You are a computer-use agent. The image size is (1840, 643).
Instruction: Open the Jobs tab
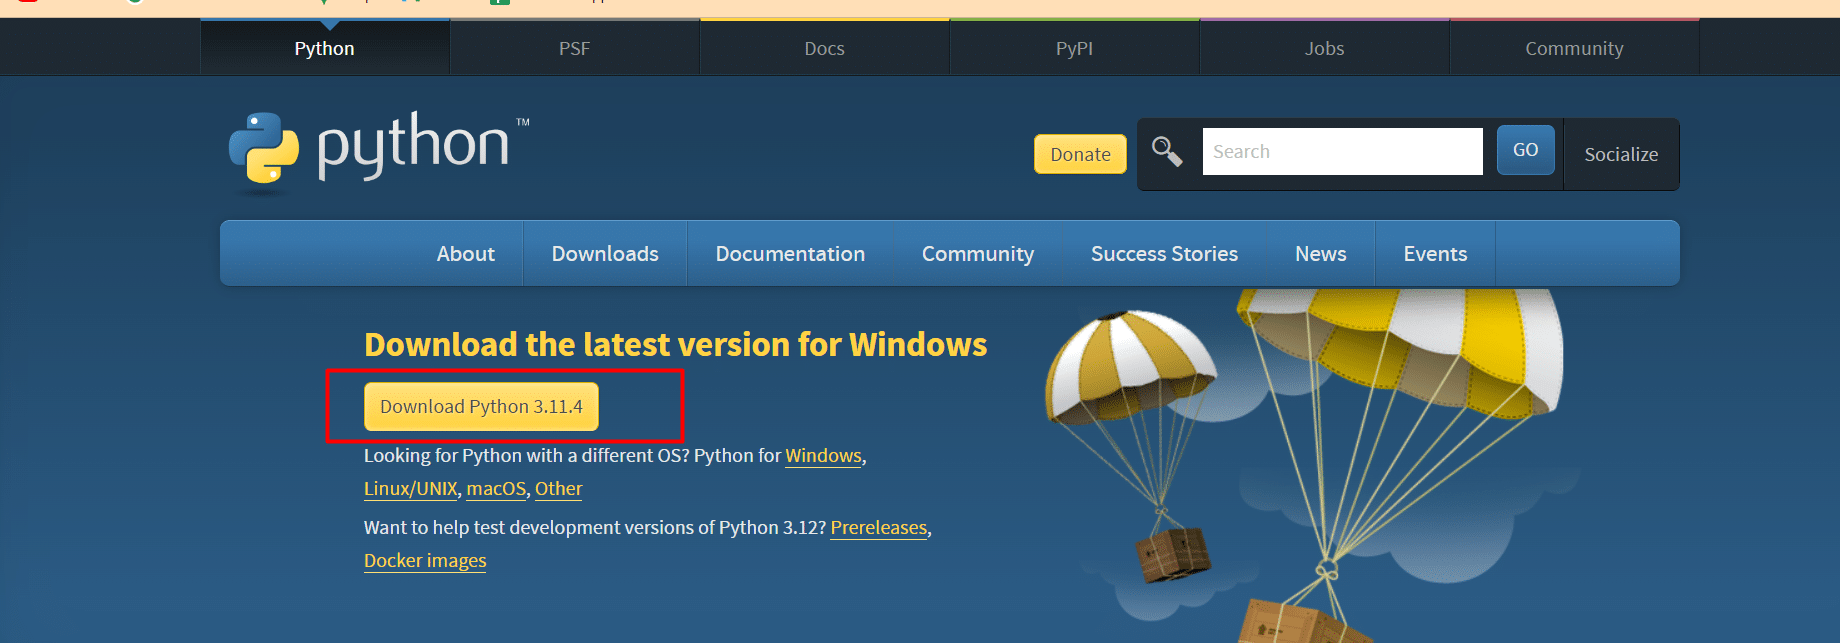click(1325, 48)
